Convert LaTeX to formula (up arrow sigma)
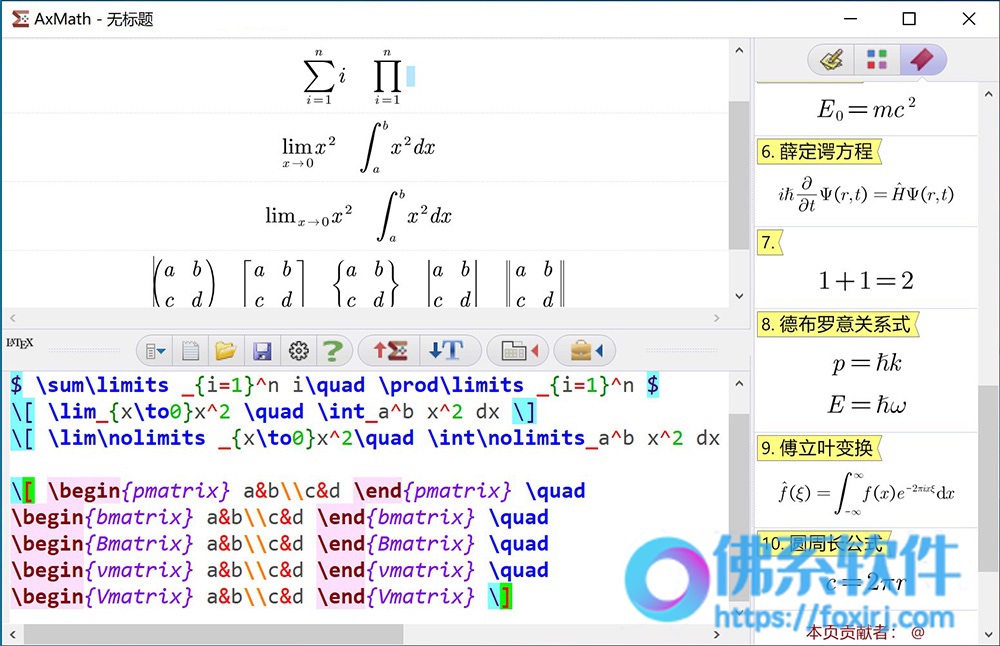Viewport: 1000px width, 646px height. click(x=390, y=350)
